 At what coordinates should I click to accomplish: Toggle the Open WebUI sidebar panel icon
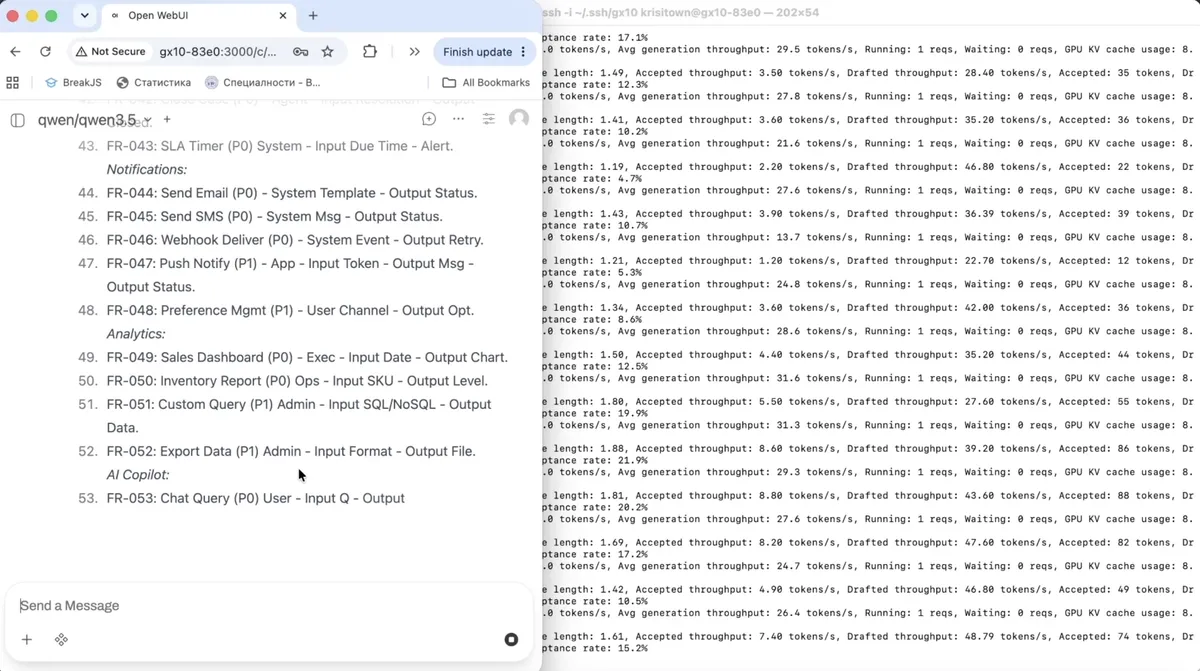click(17, 120)
